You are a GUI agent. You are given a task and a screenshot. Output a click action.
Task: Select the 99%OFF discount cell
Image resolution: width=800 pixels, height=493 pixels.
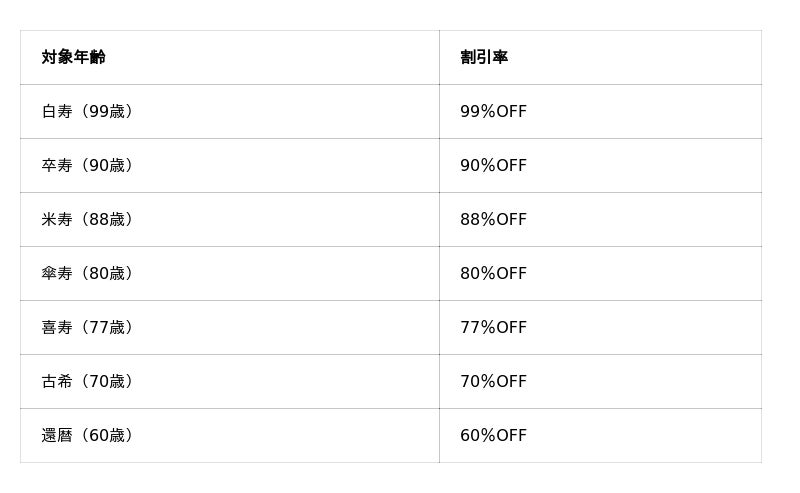[493, 111]
